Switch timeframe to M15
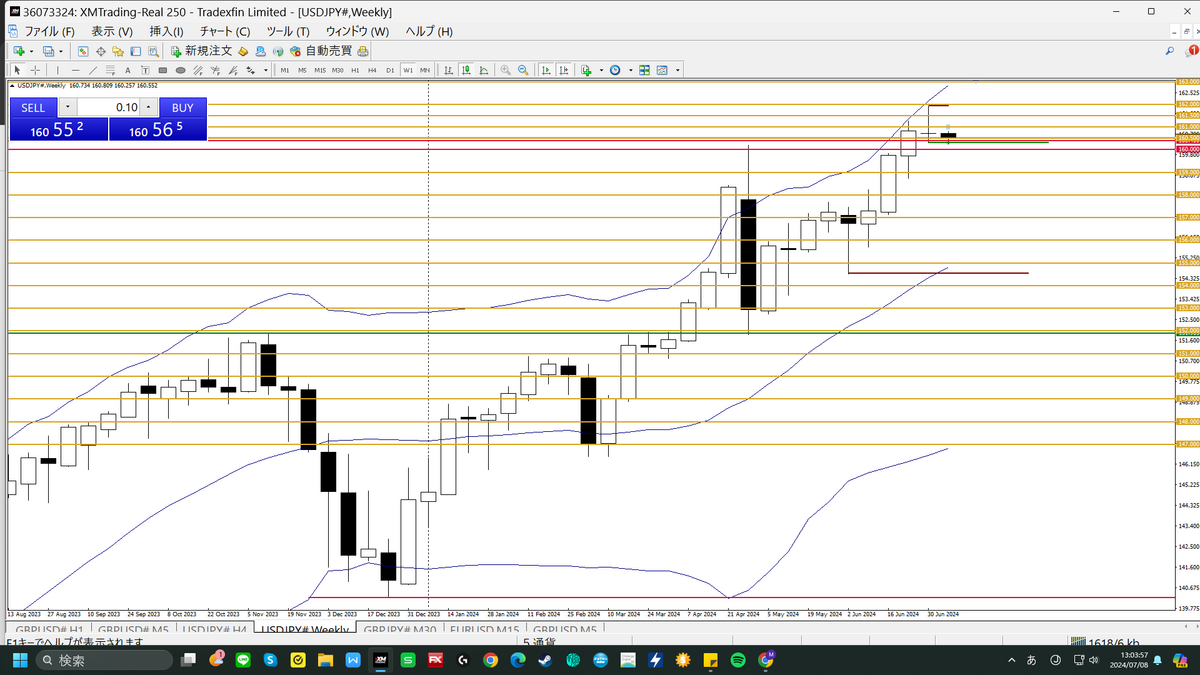 [320, 70]
